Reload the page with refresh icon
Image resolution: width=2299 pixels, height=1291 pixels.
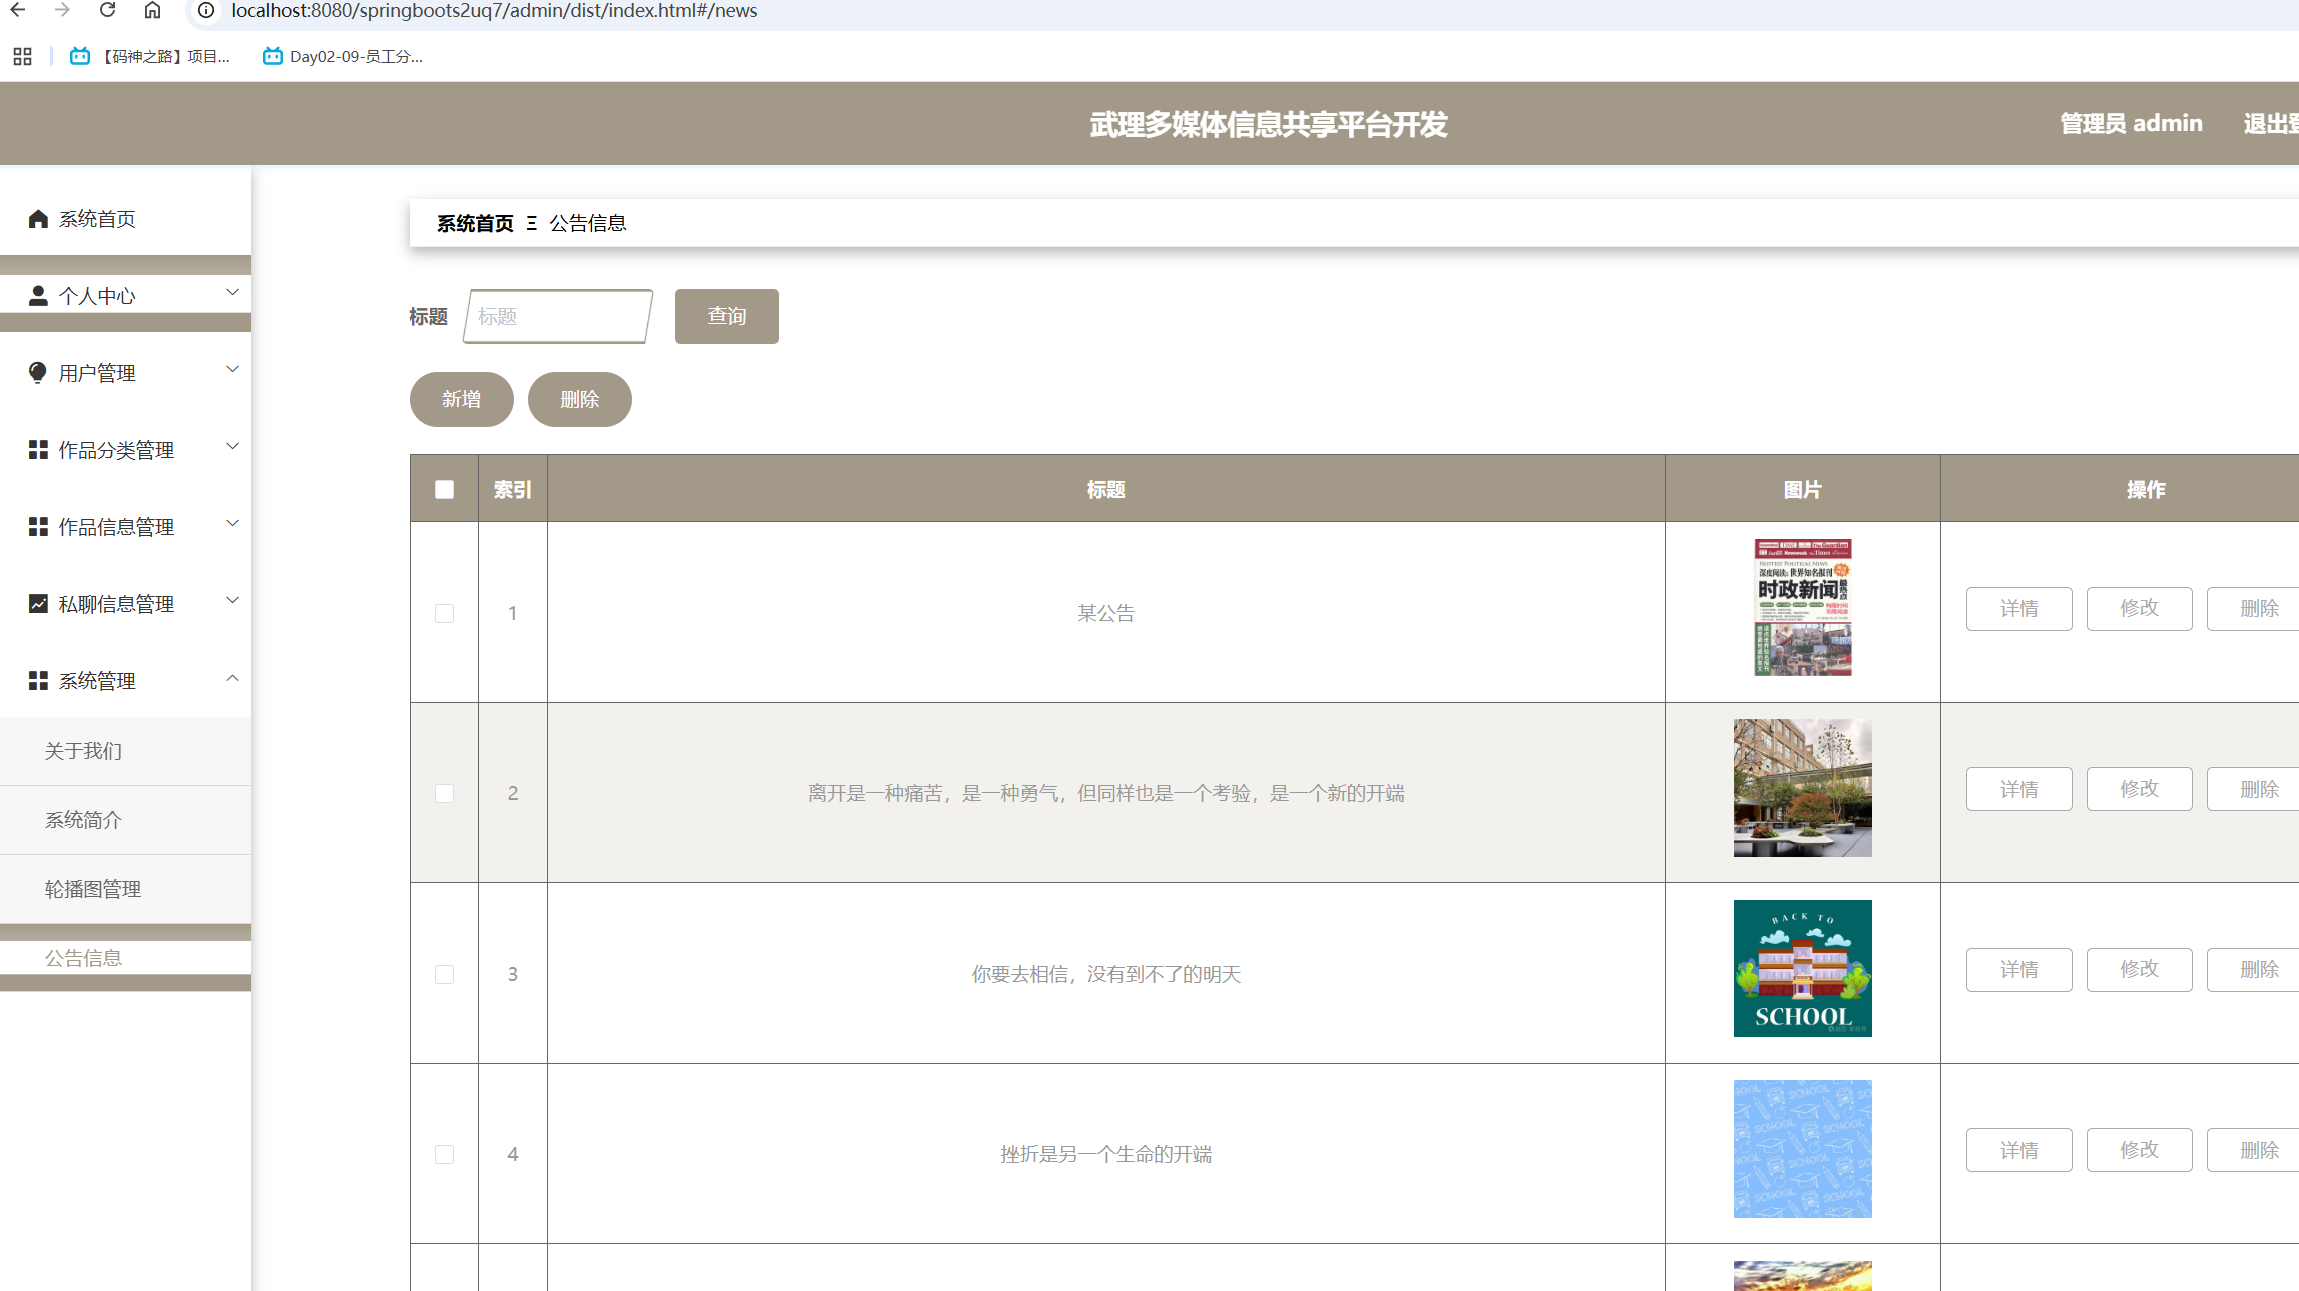click(107, 10)
